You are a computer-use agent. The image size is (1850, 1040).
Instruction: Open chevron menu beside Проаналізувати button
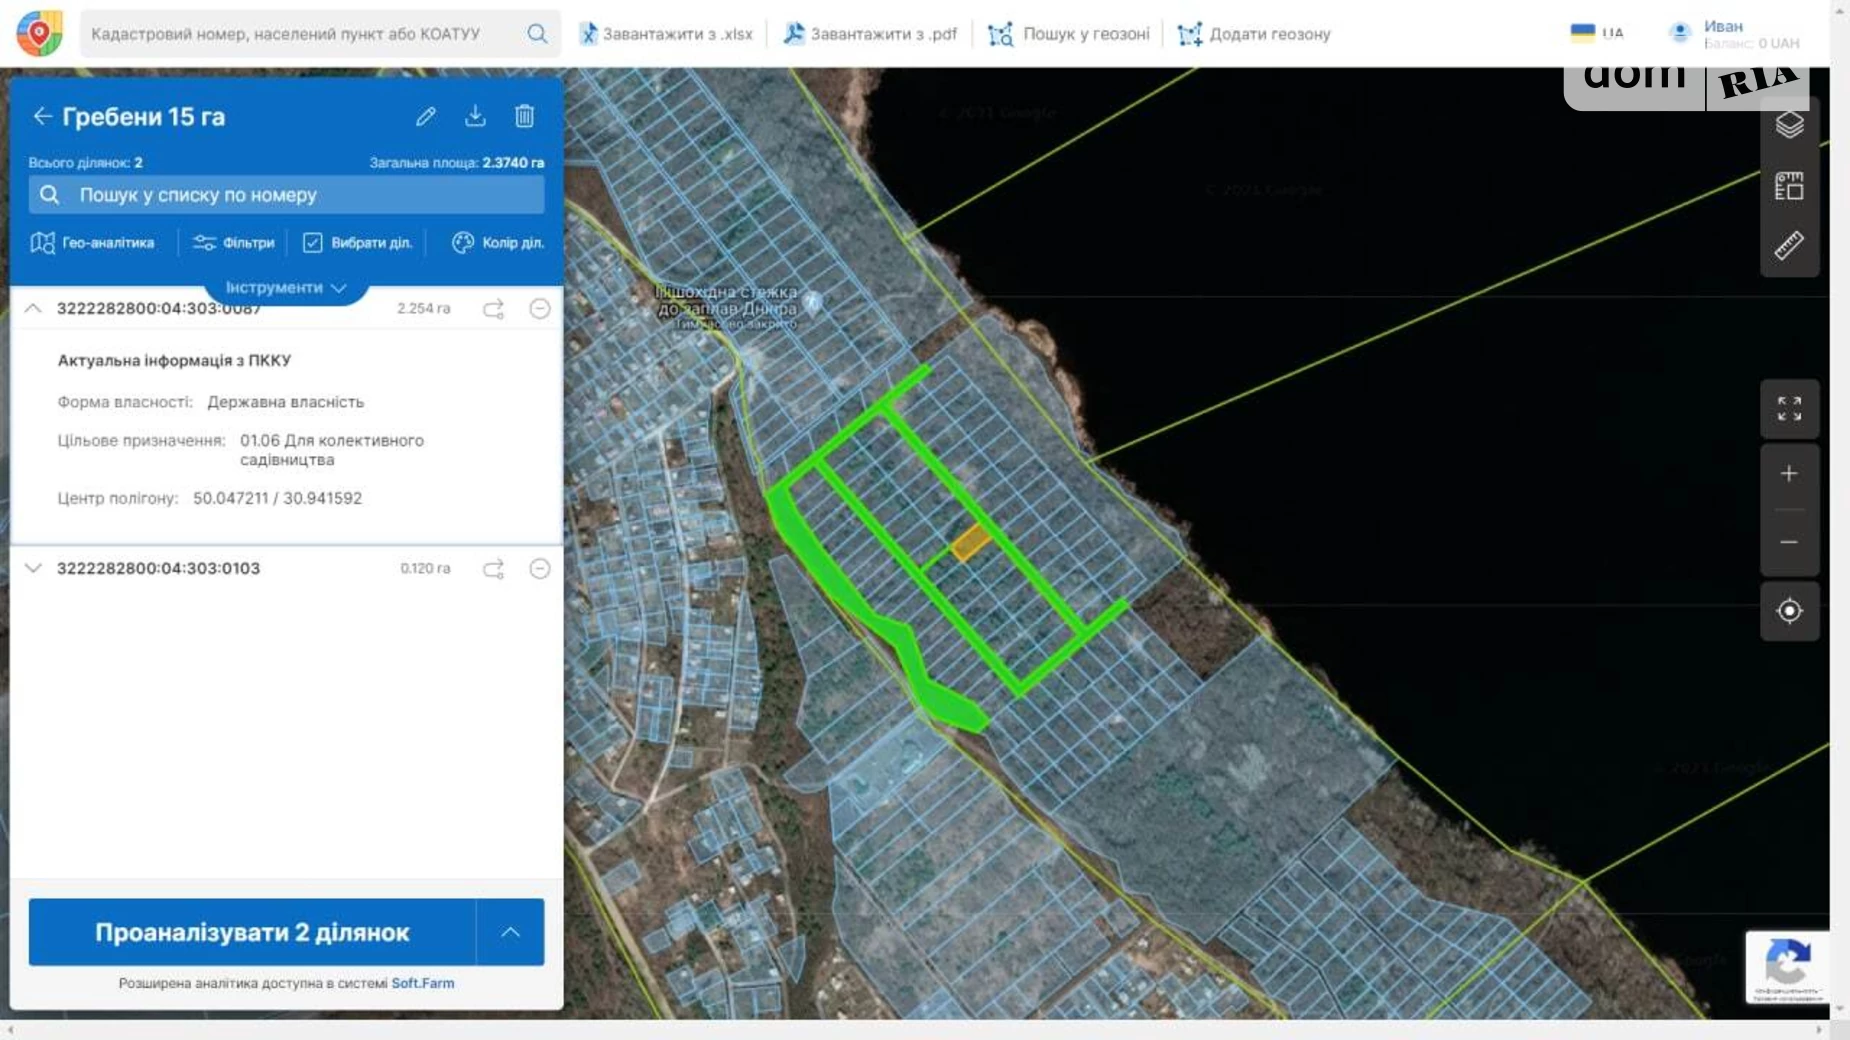pos(510,932)
